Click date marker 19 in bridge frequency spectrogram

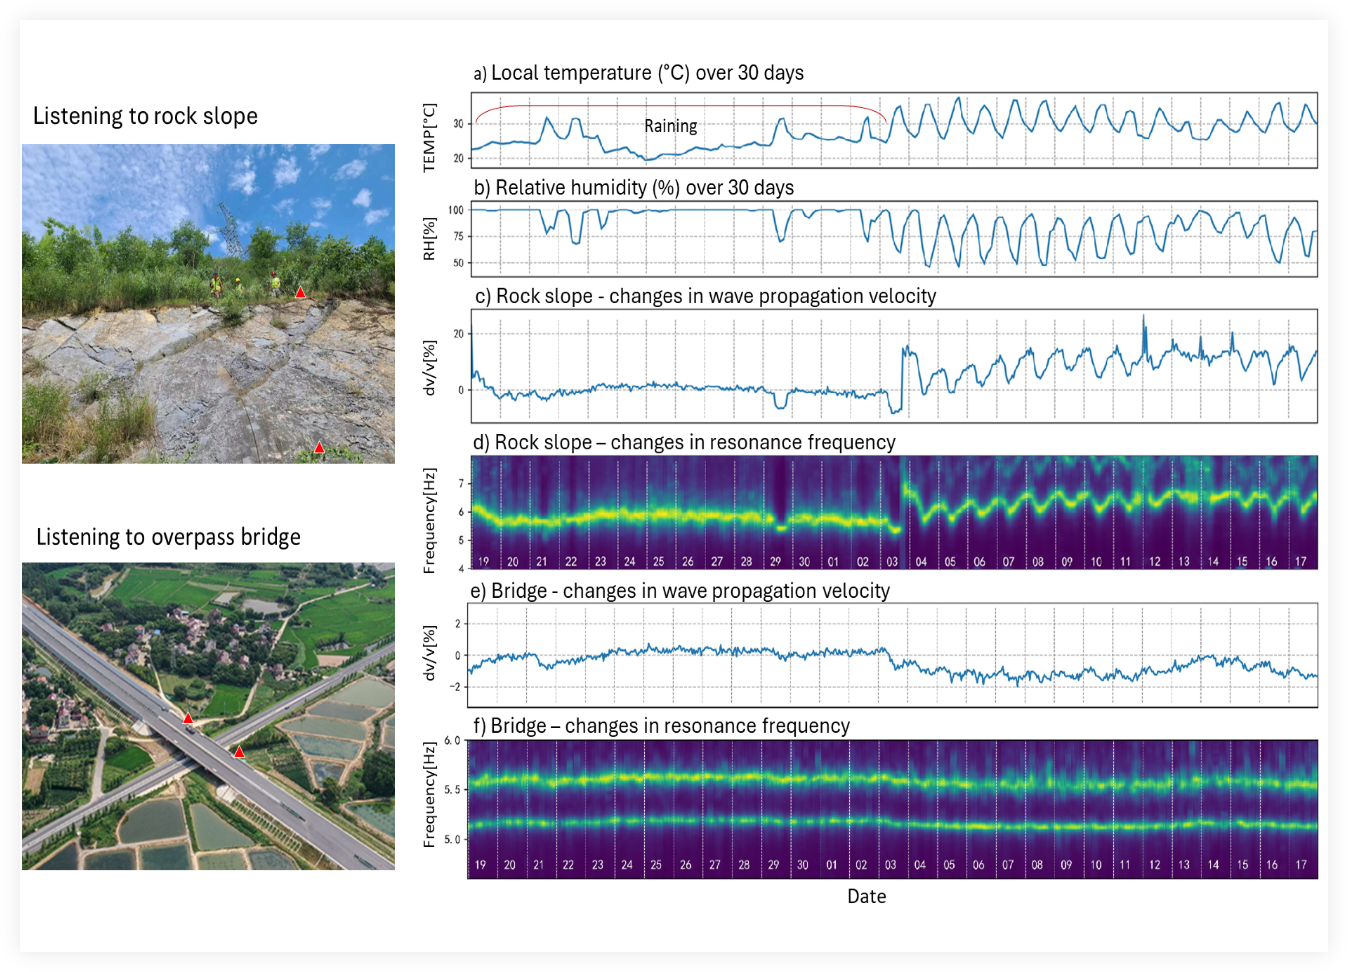pos(480,865)
